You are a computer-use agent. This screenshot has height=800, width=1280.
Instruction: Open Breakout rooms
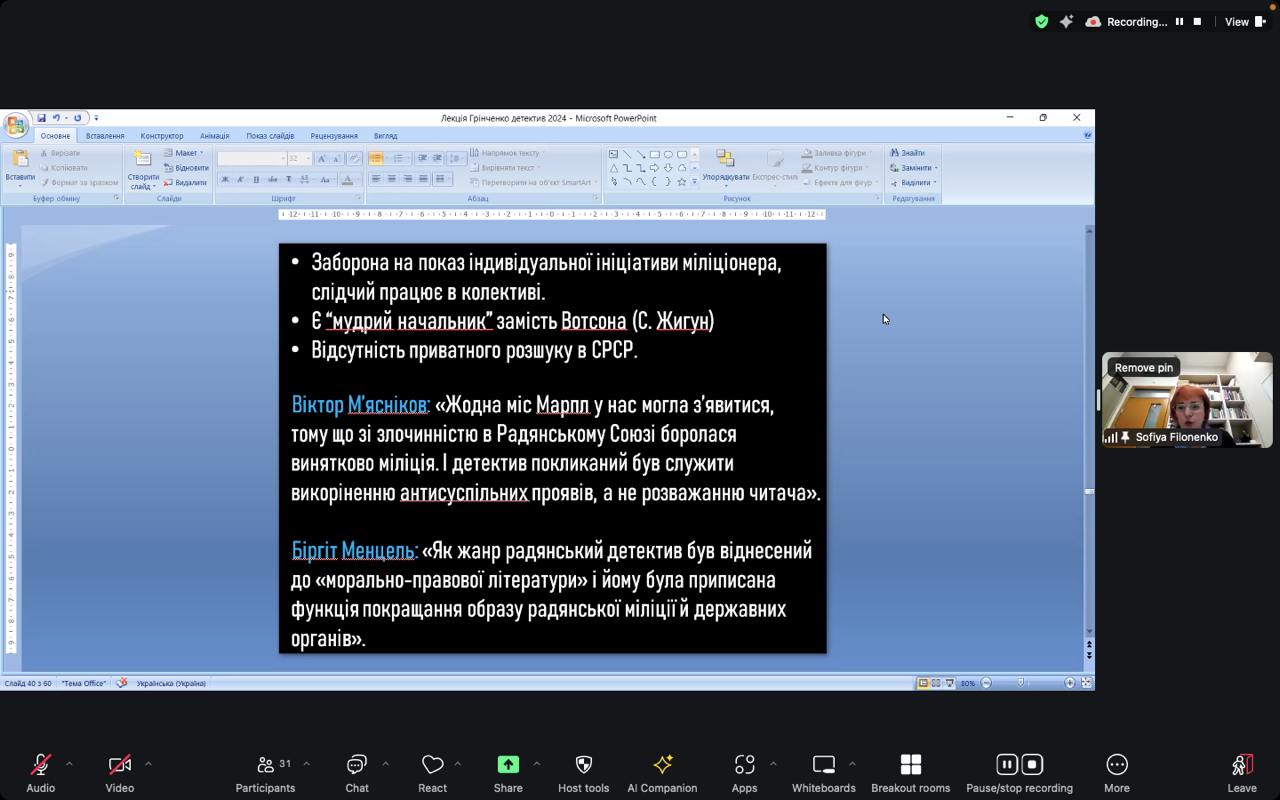point(910,765)
